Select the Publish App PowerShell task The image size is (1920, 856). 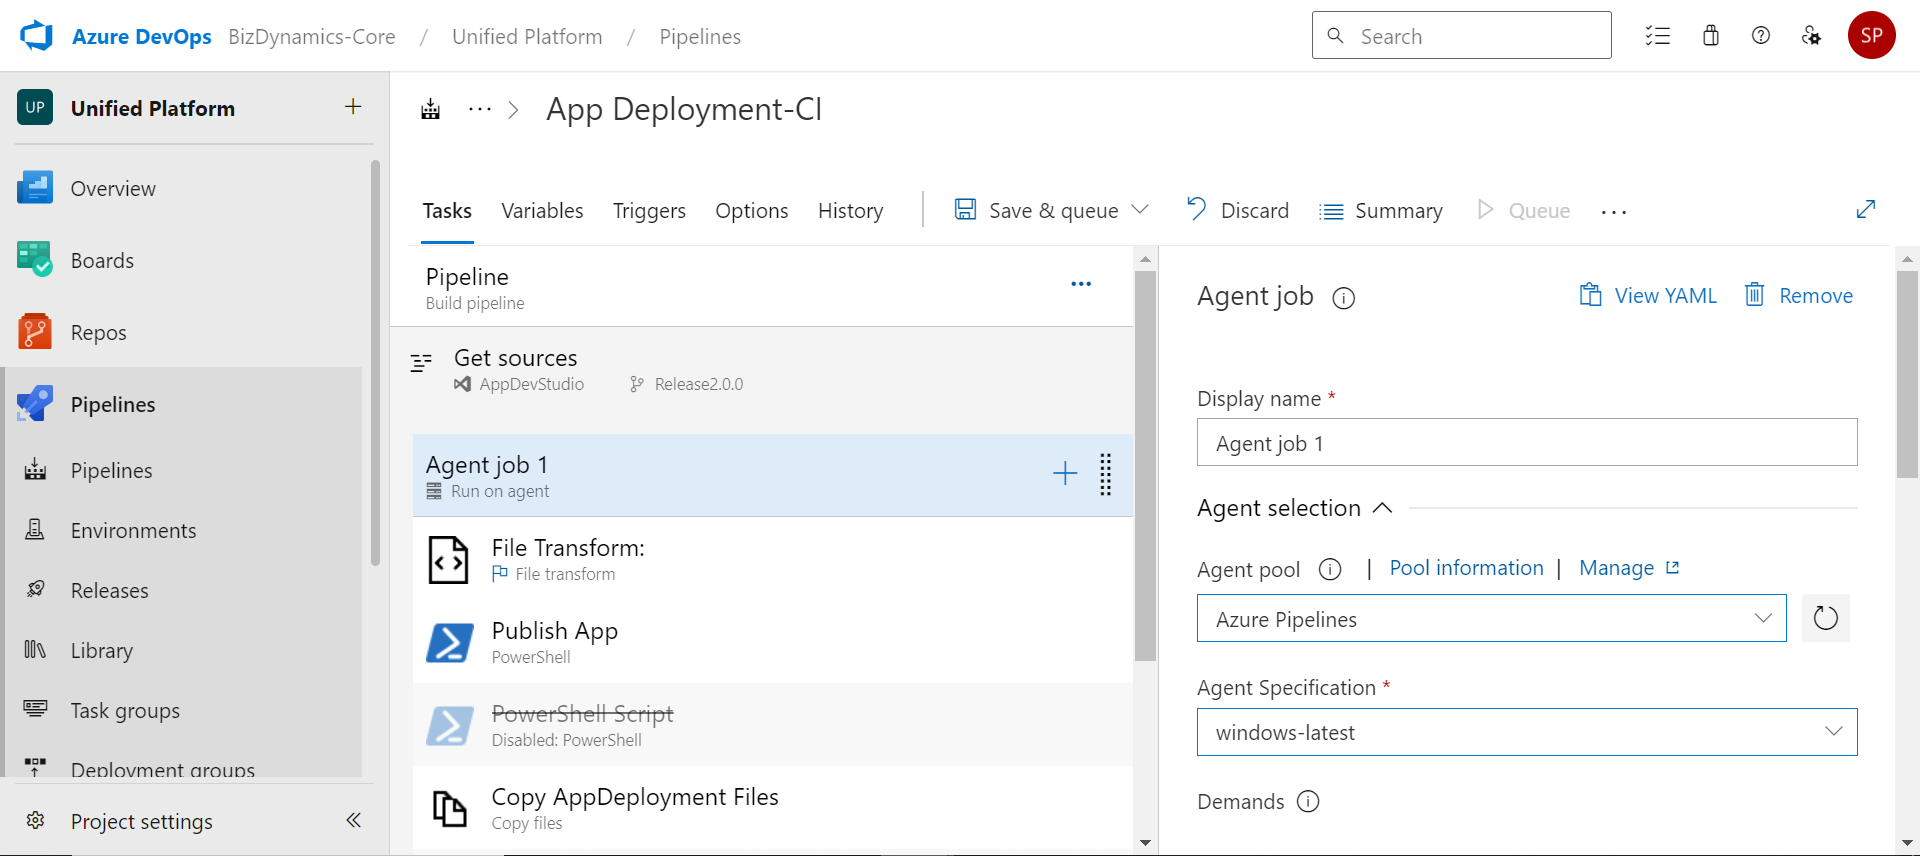click(x=772, y=642)
